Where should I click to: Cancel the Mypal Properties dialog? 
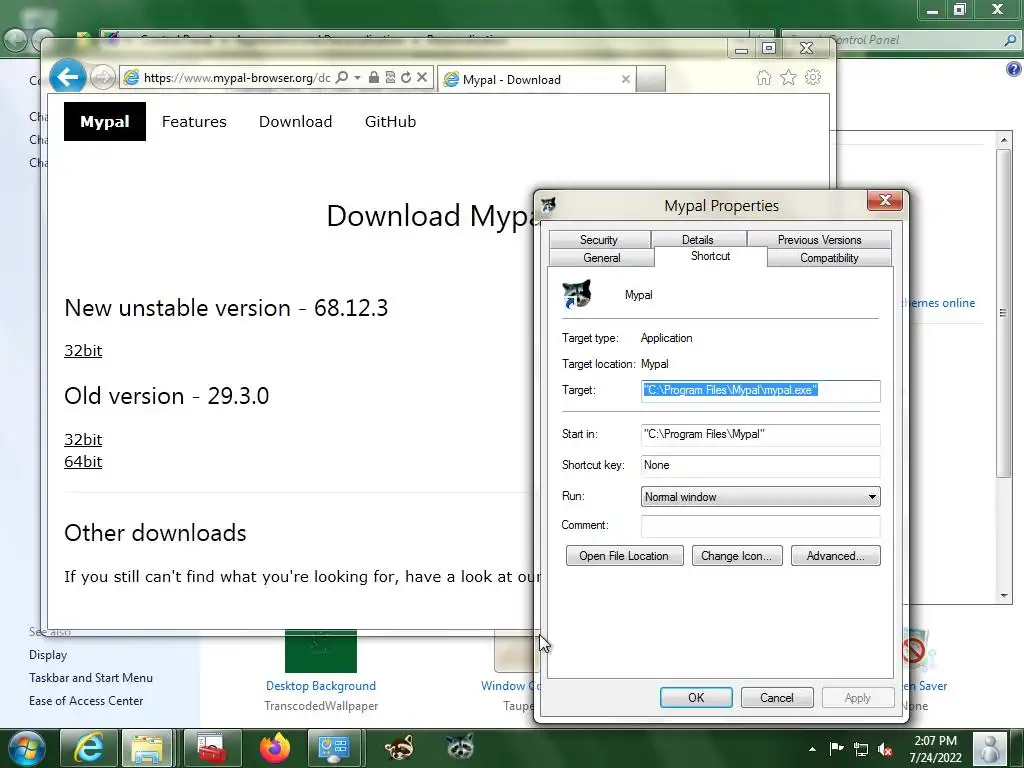pyautogui.click(x=776, y=697)
